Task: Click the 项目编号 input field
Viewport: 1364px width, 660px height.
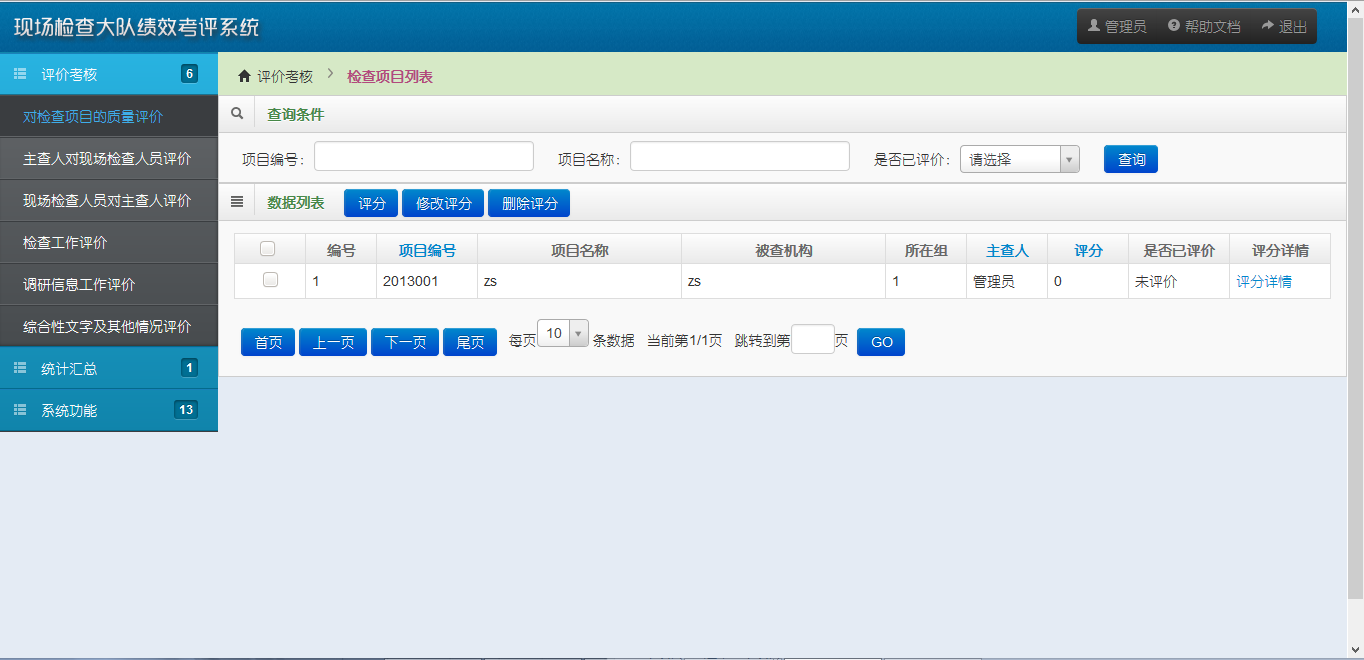Action: click(x=423, y=157)
